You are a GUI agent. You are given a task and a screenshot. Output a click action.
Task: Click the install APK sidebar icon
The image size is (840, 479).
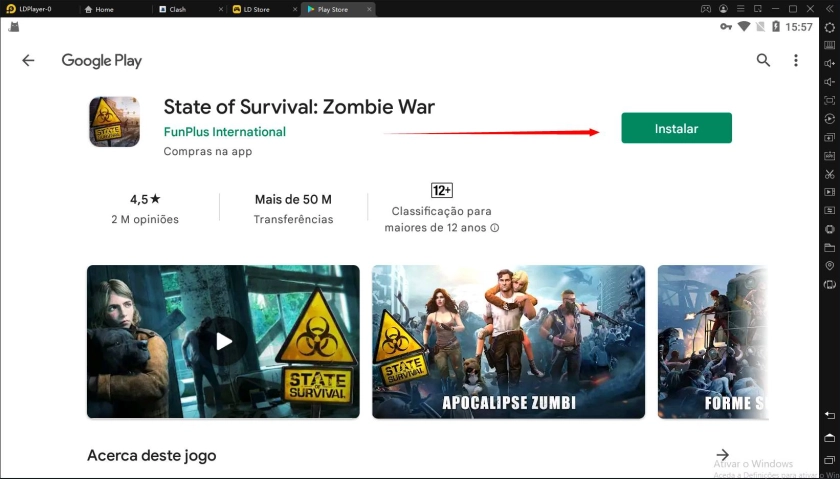(x=829, y=155)
